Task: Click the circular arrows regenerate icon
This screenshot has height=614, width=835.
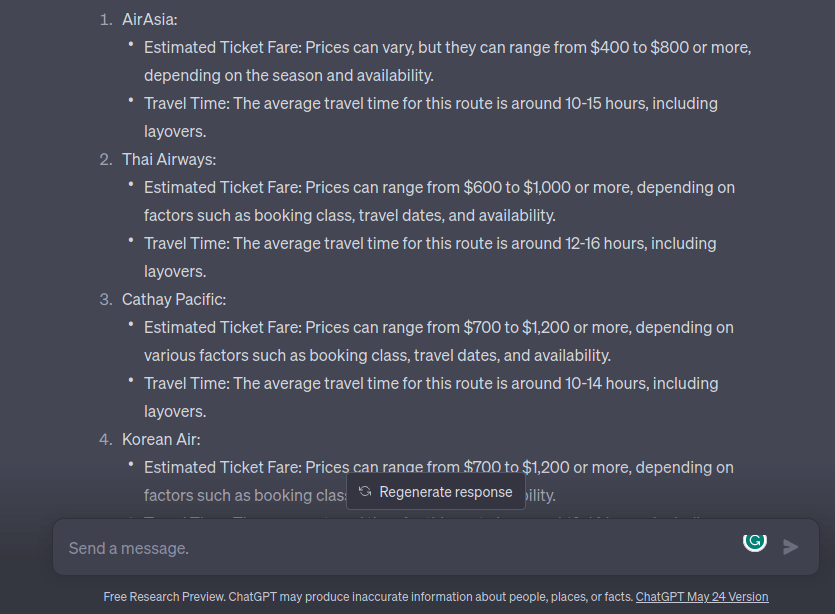Action: point(365,492)
